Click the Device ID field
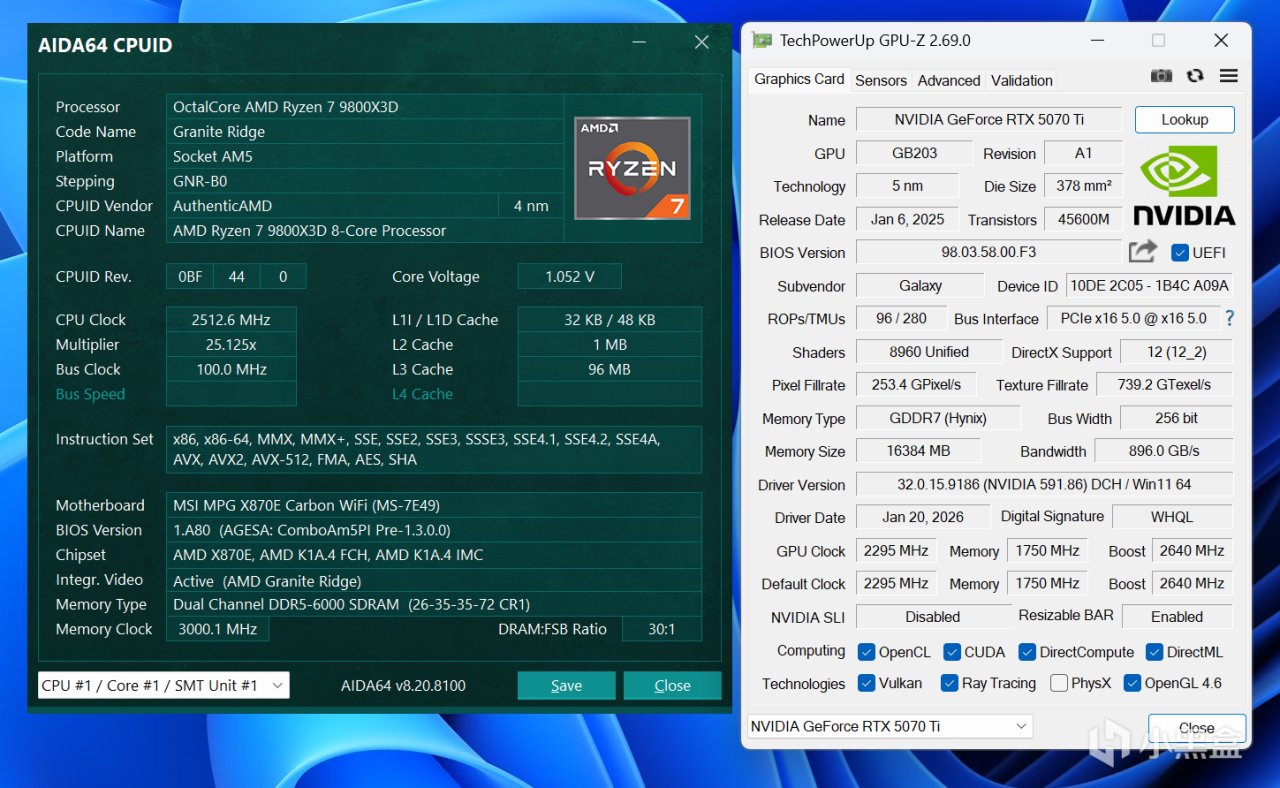The height and width of the screenshot is (788, 1280). pos(1150,285)
